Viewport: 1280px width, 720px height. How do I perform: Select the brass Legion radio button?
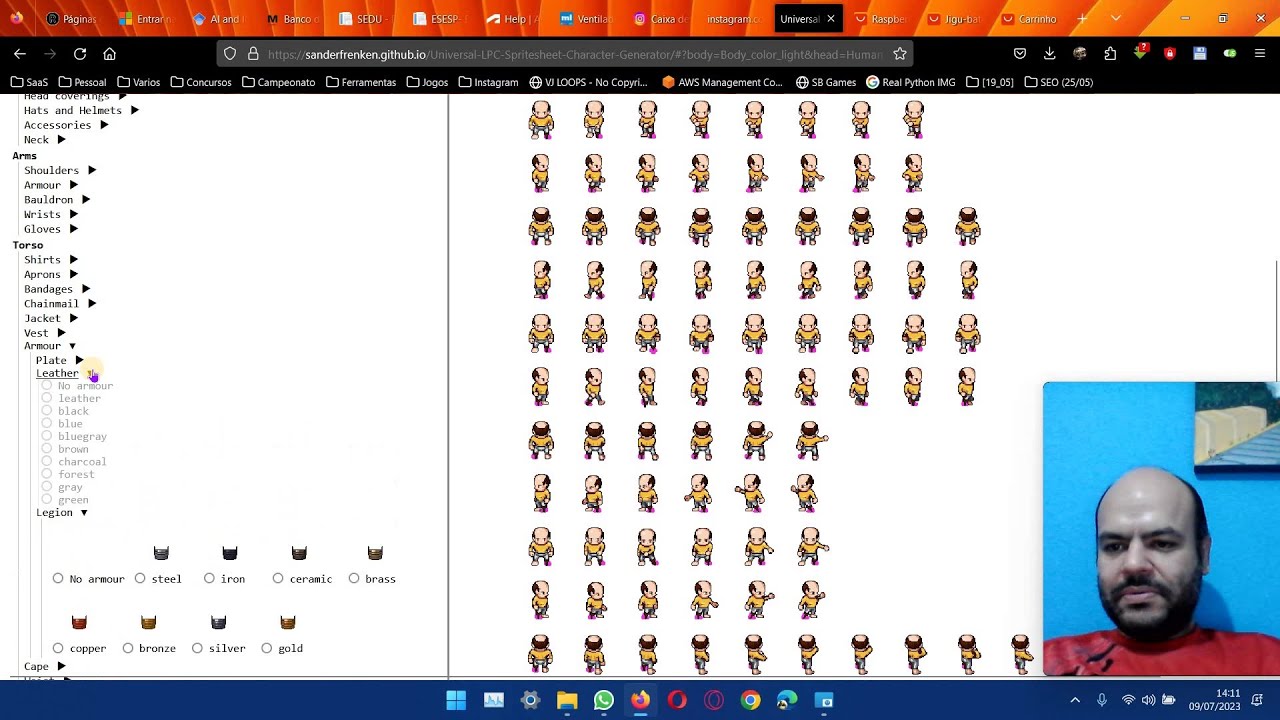point(354,578)
